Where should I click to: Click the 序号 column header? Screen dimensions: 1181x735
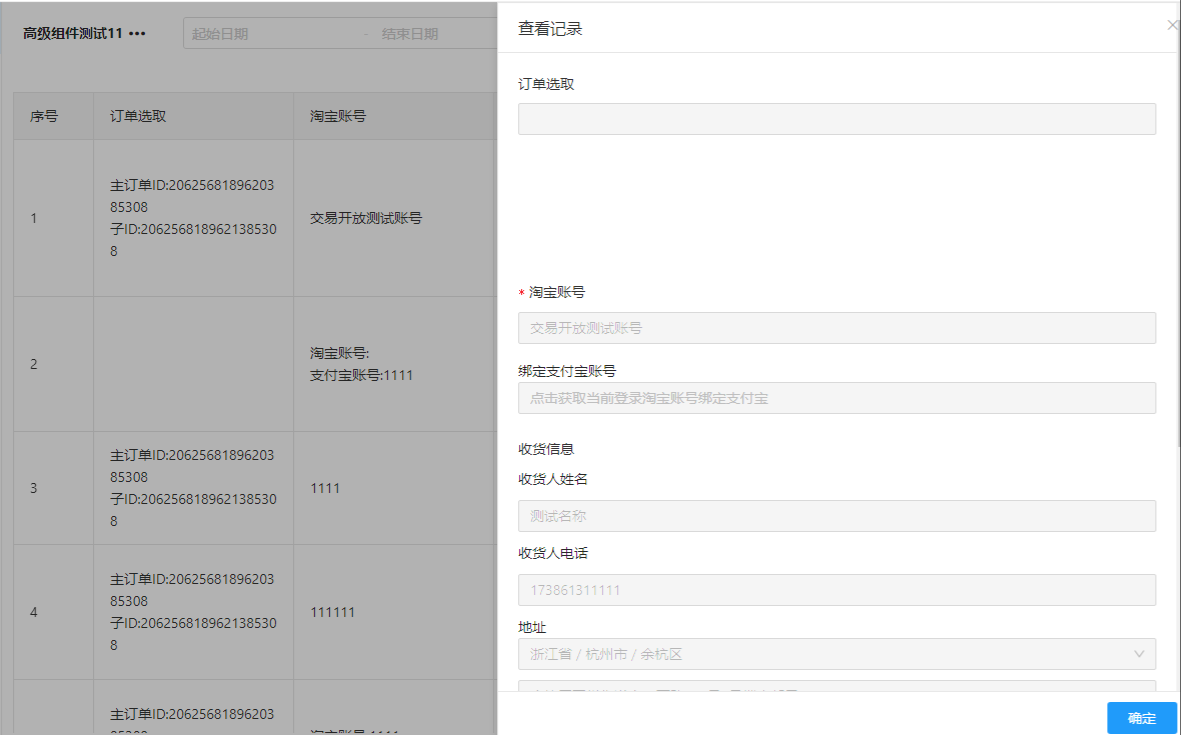44,116
